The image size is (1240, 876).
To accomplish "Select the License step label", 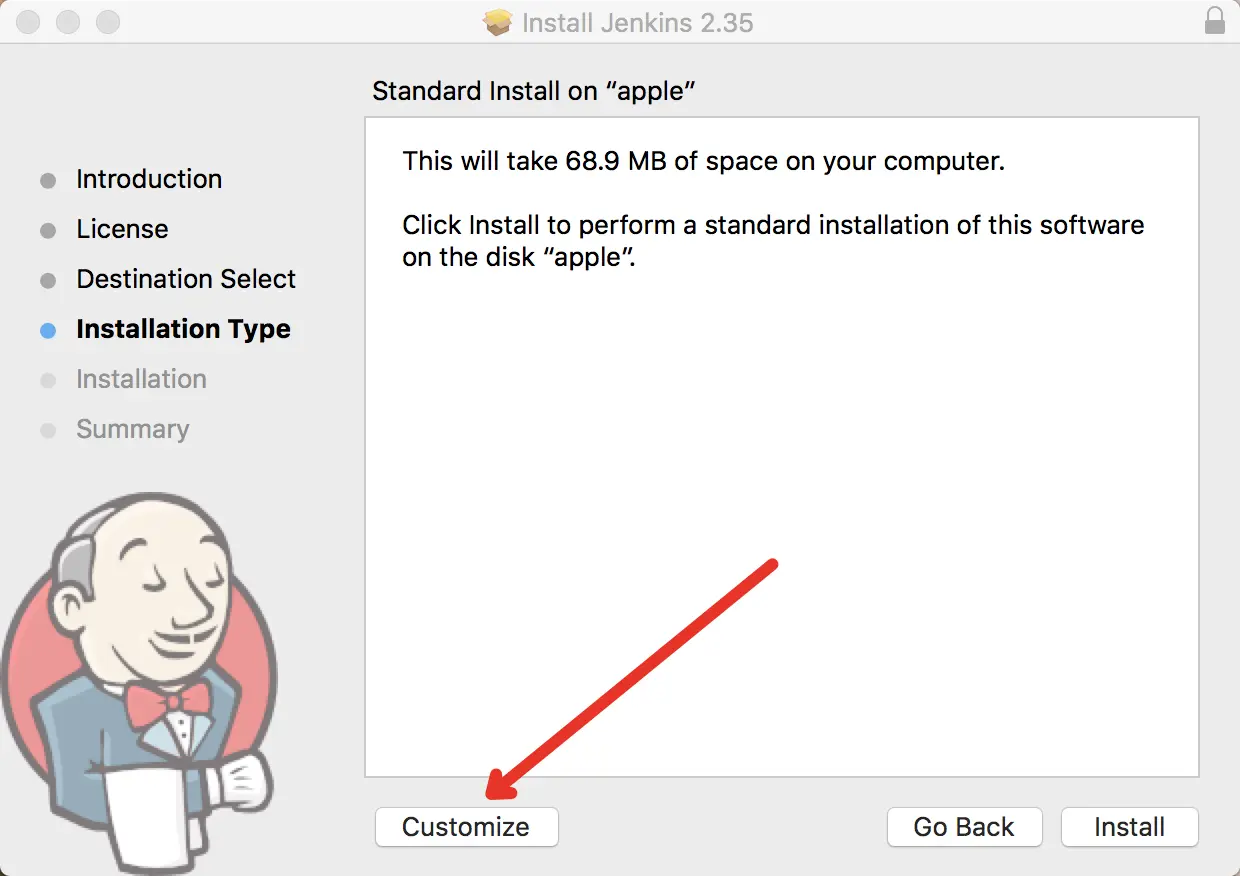I will (x=122, y=229).
